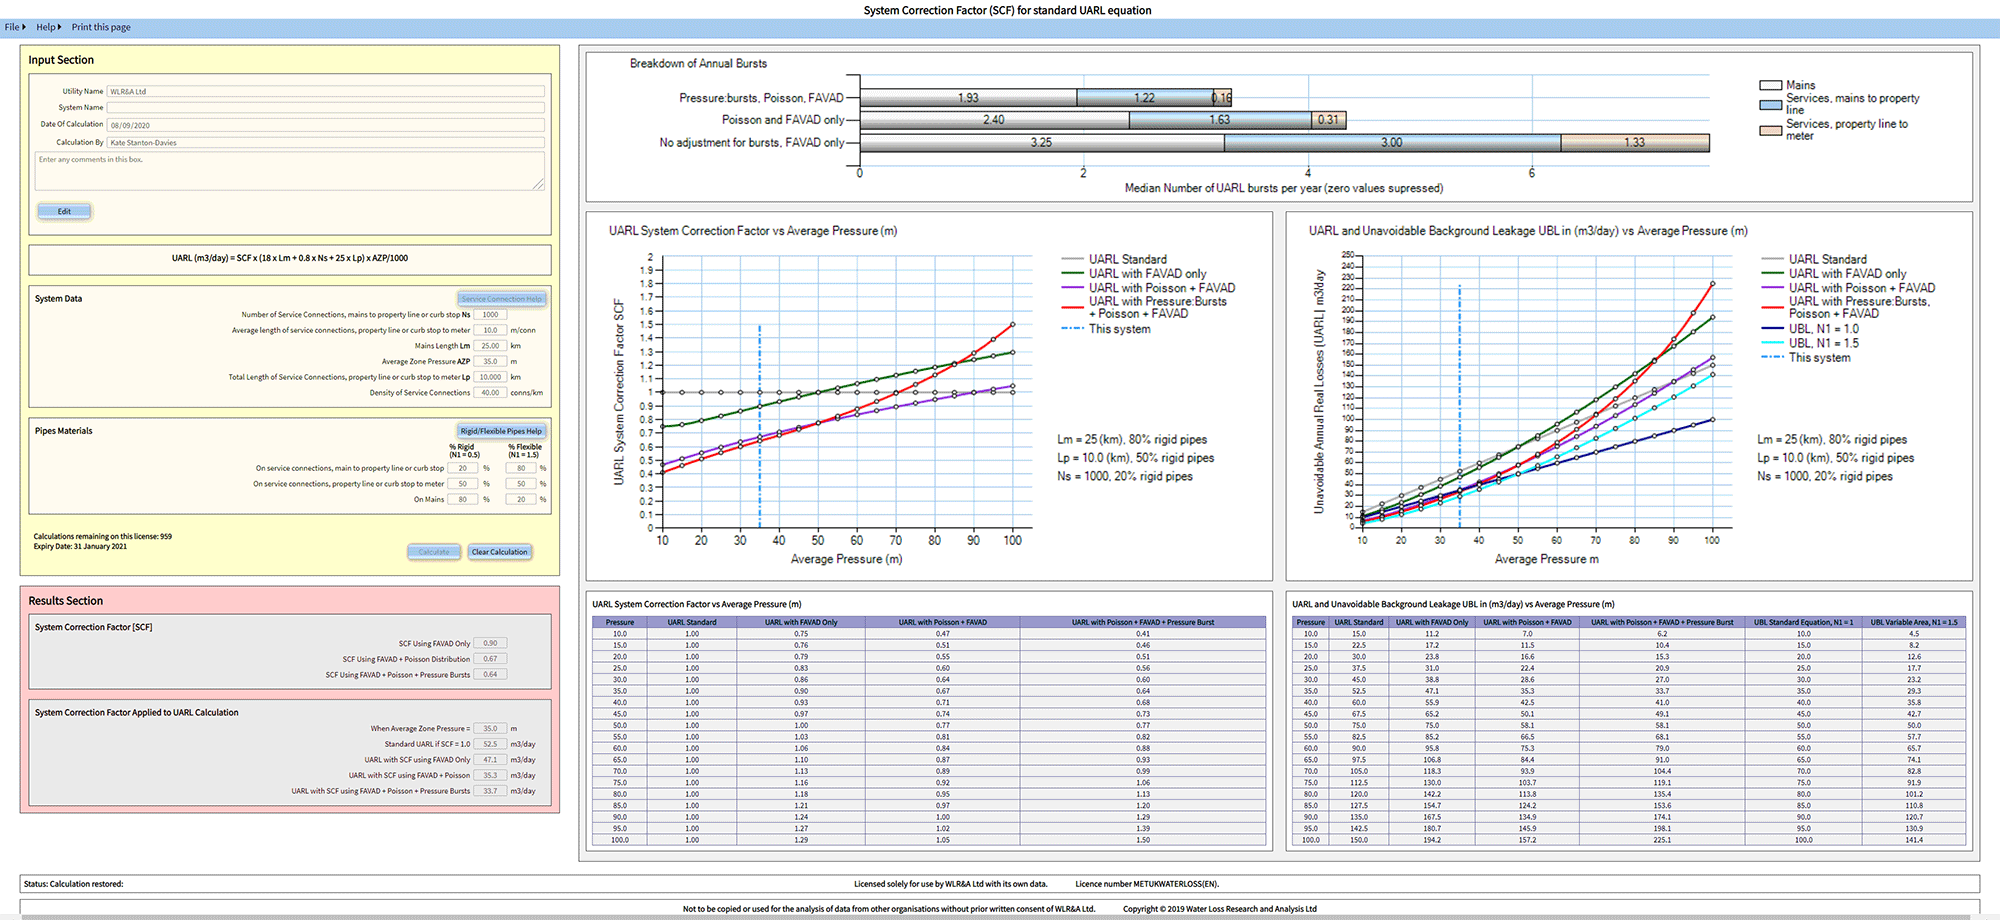Open the Help menu
This screenshot has width=2000, height=920.
(48, 27)
